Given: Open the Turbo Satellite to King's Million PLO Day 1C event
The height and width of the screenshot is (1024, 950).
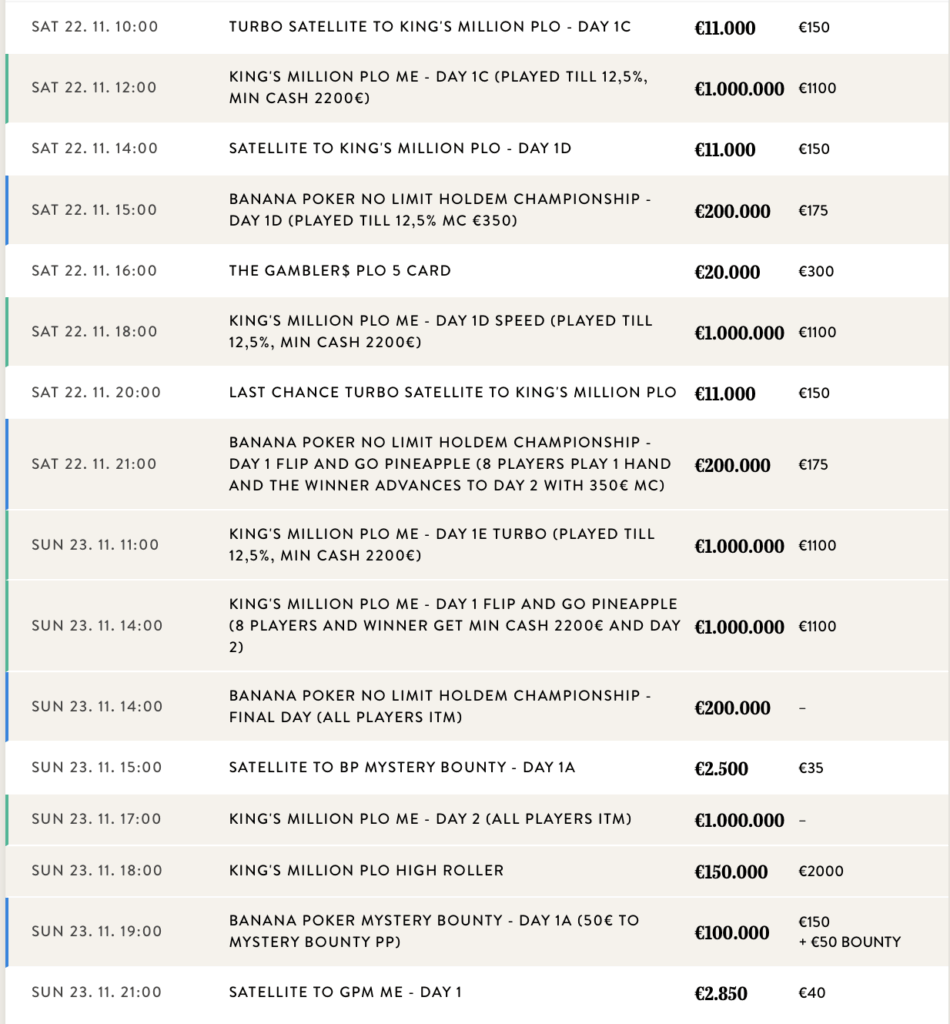Looking at the screenshot, I should [430, 27].
